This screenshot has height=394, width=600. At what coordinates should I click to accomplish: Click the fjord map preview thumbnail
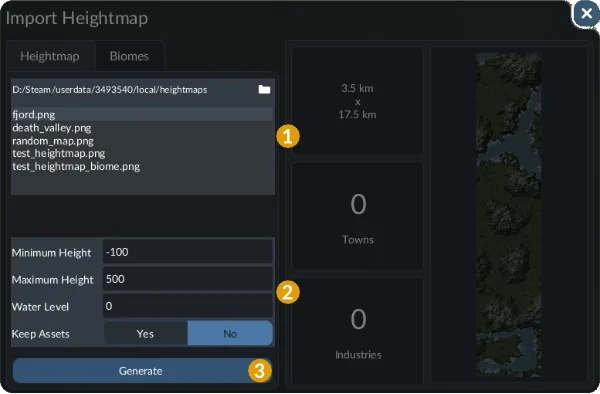509,215
